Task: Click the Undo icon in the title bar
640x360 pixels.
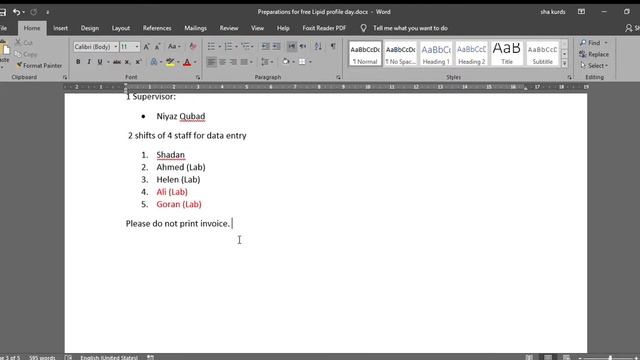Action: coord(16,12)
